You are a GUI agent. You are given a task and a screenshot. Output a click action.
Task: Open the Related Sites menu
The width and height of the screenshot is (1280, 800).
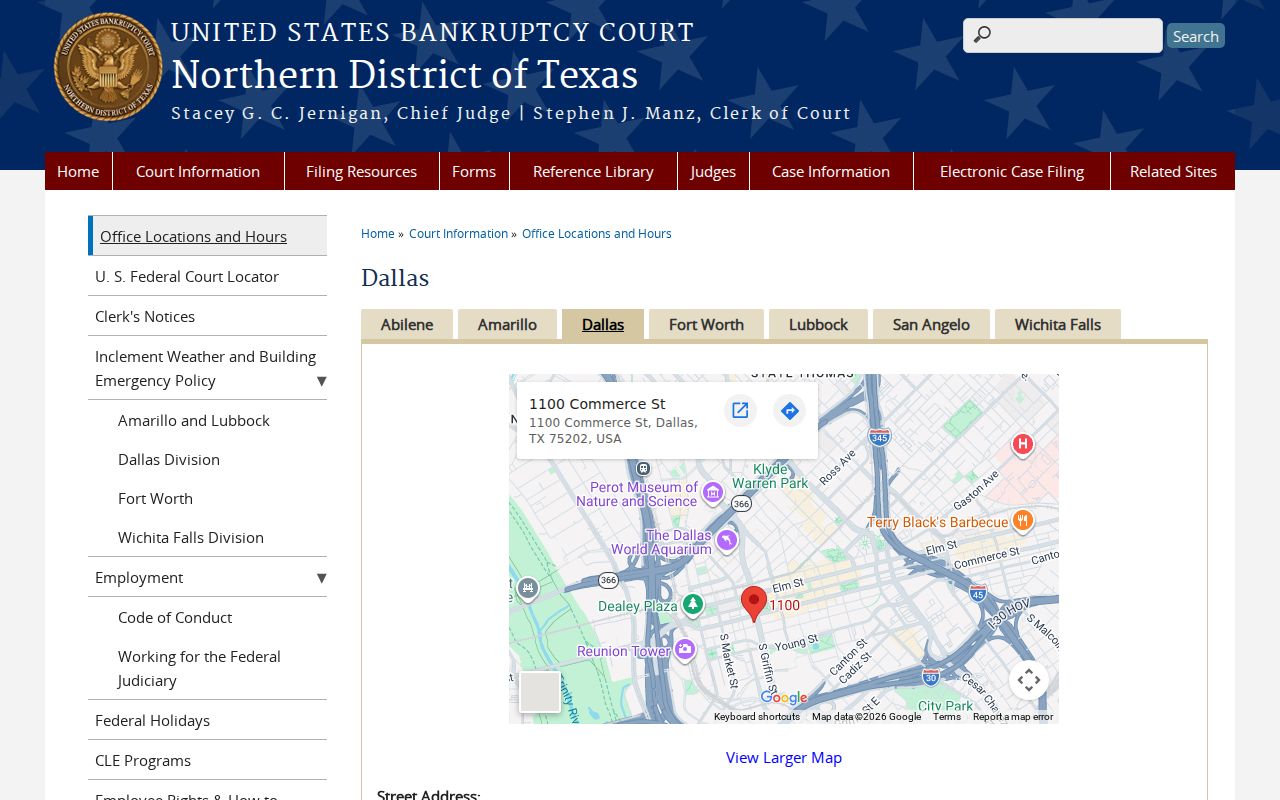[1173, 171]
